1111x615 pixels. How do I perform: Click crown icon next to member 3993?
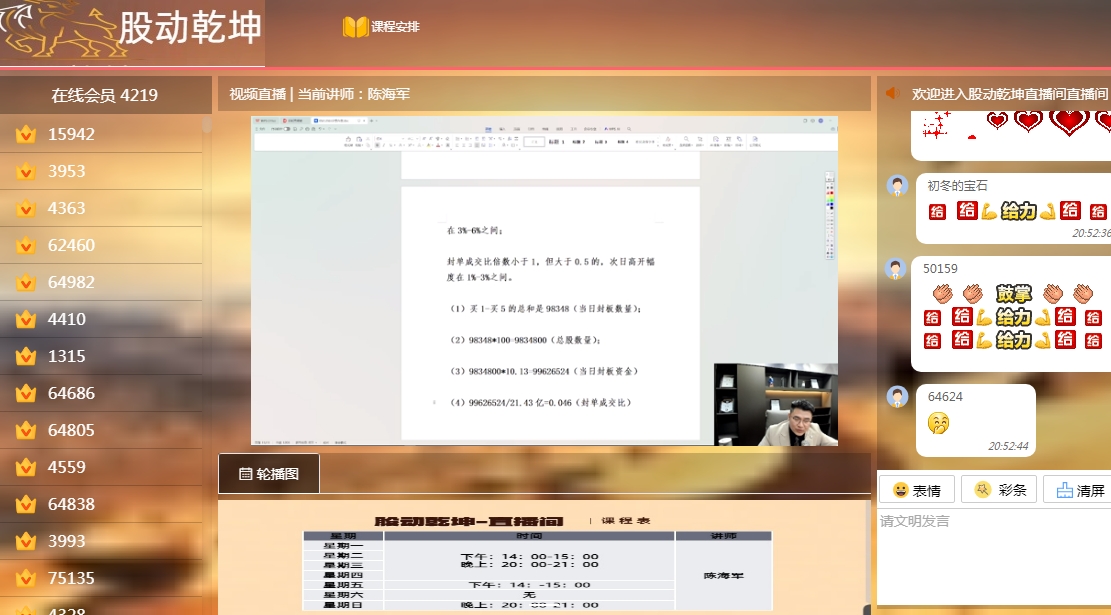pos(26,540)
